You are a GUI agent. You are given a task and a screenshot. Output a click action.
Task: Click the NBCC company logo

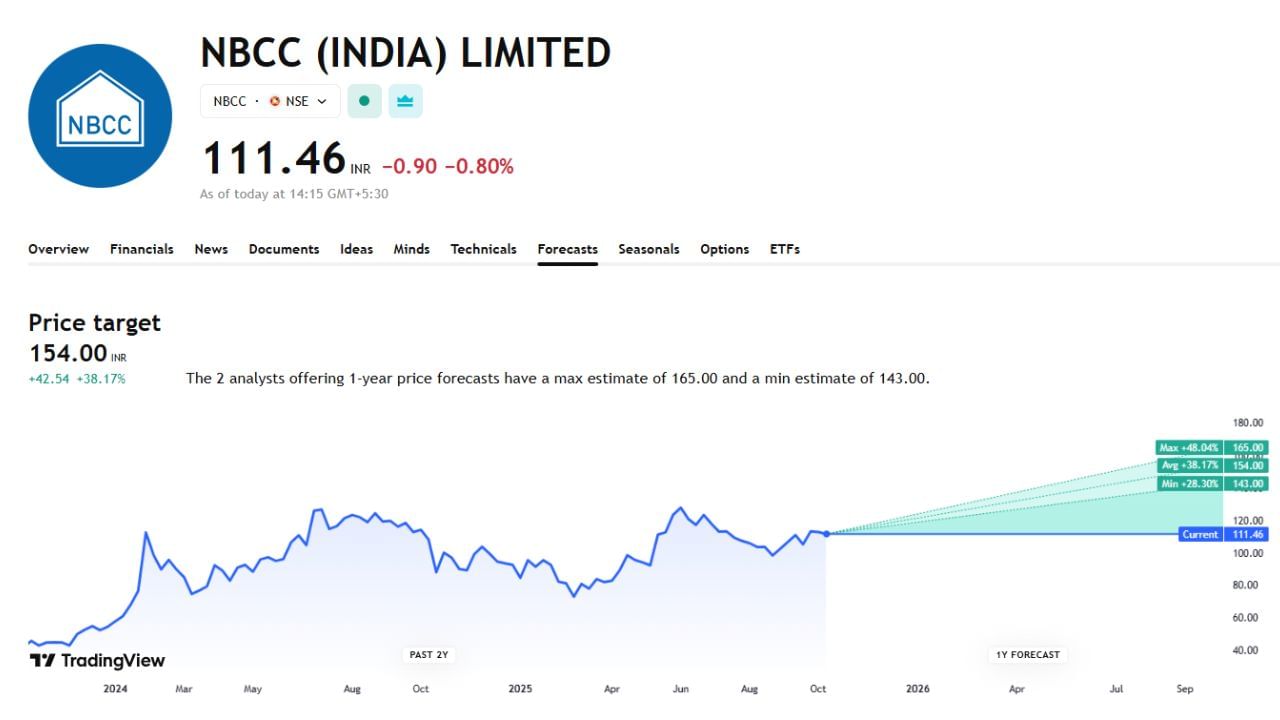[x=99, y=115]
